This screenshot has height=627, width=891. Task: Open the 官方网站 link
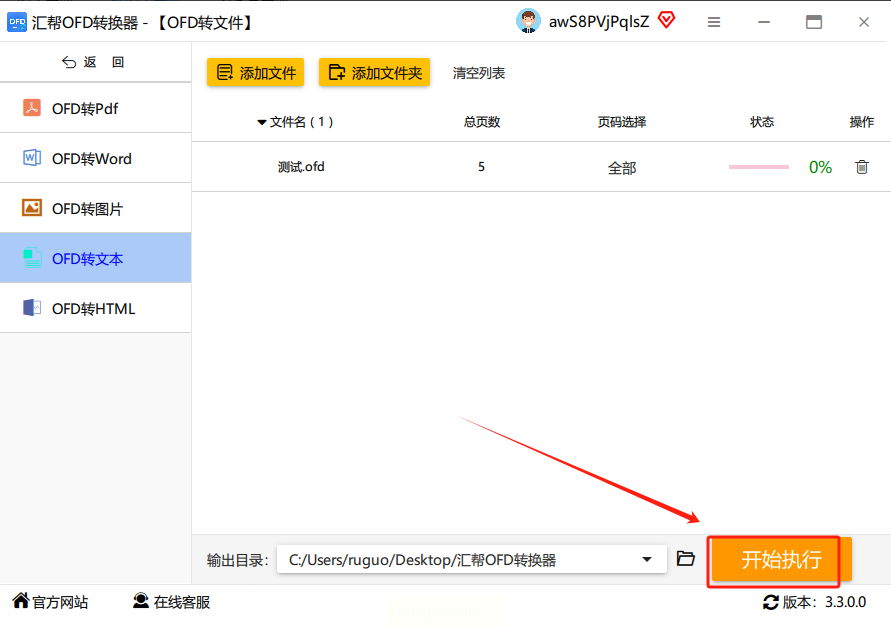pos(50,601)
